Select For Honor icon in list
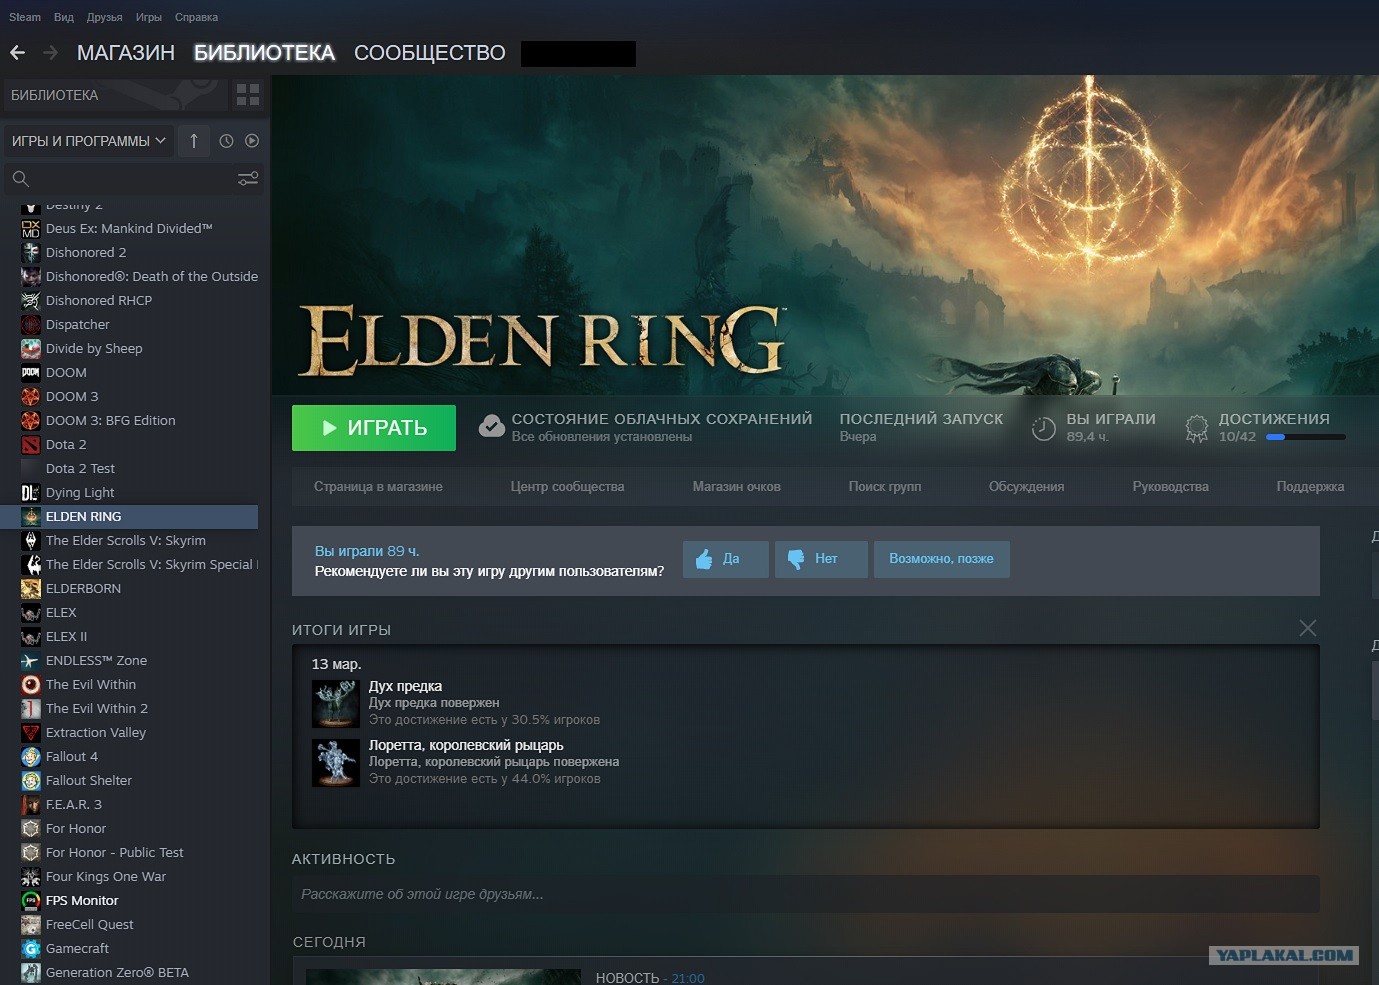The width and height of the screenshot is (1379, 985). tap(31, 829)
